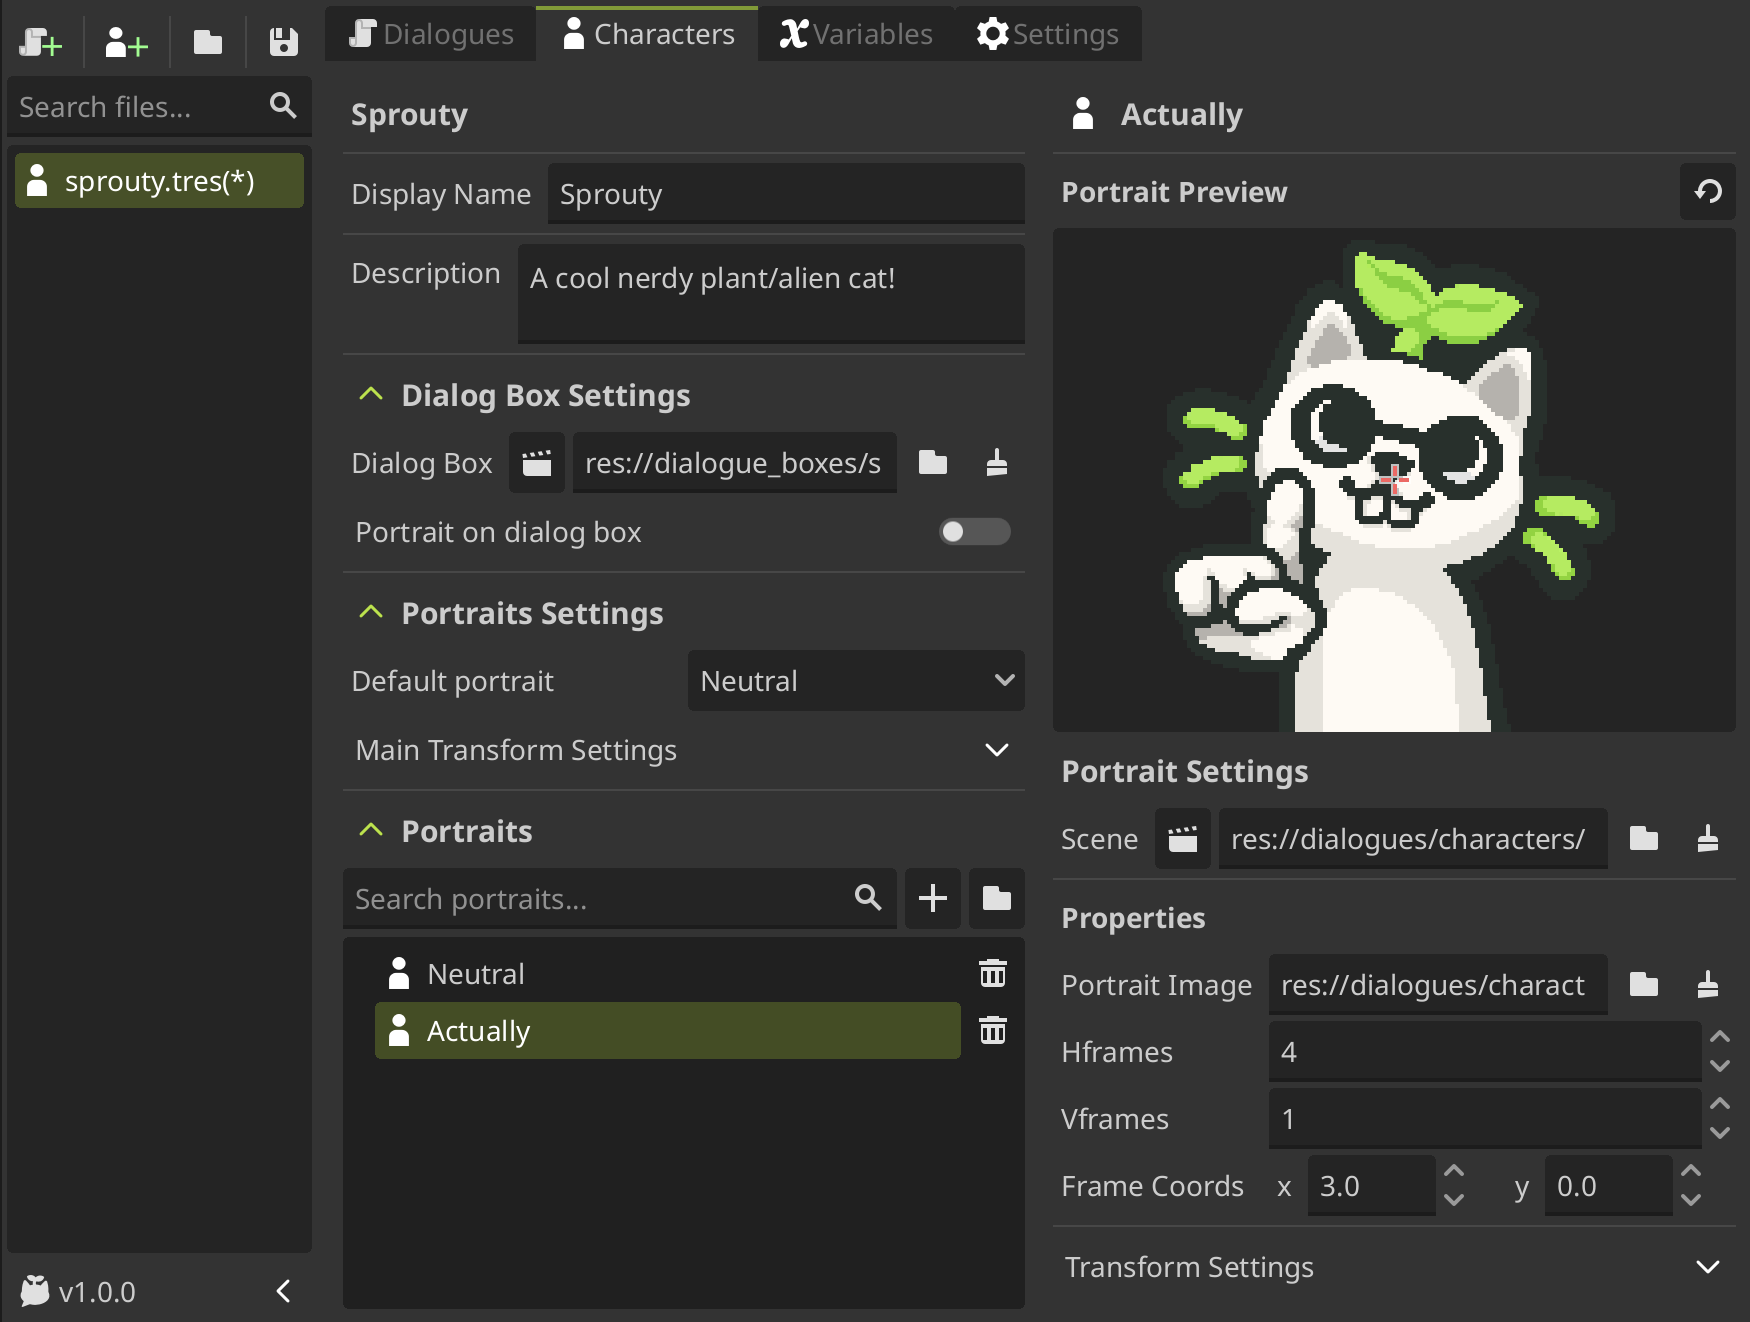Delete the Neutral portrait
The image size is (1750, 1322).
point(992,973)
